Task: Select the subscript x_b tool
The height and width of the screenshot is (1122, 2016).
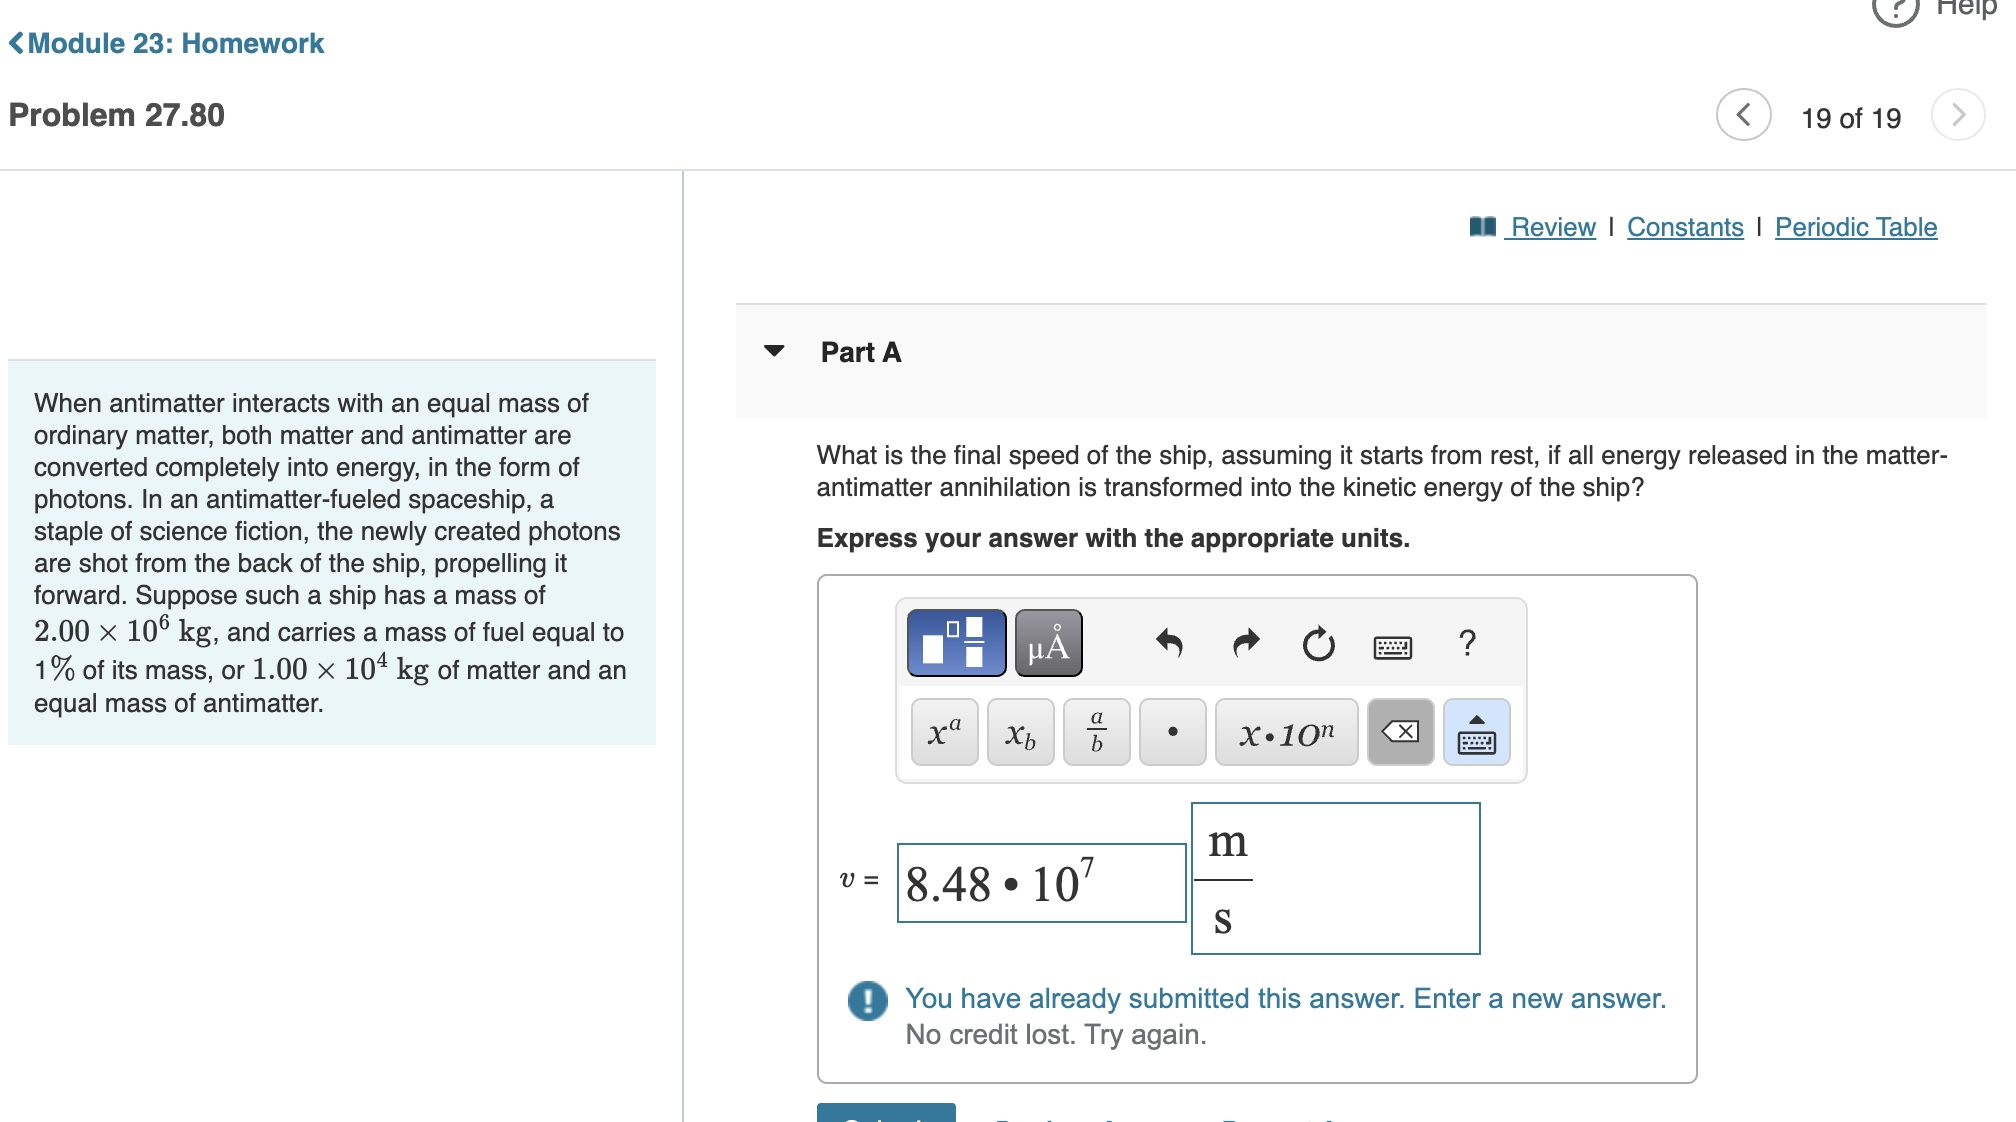Action: 1020,732
